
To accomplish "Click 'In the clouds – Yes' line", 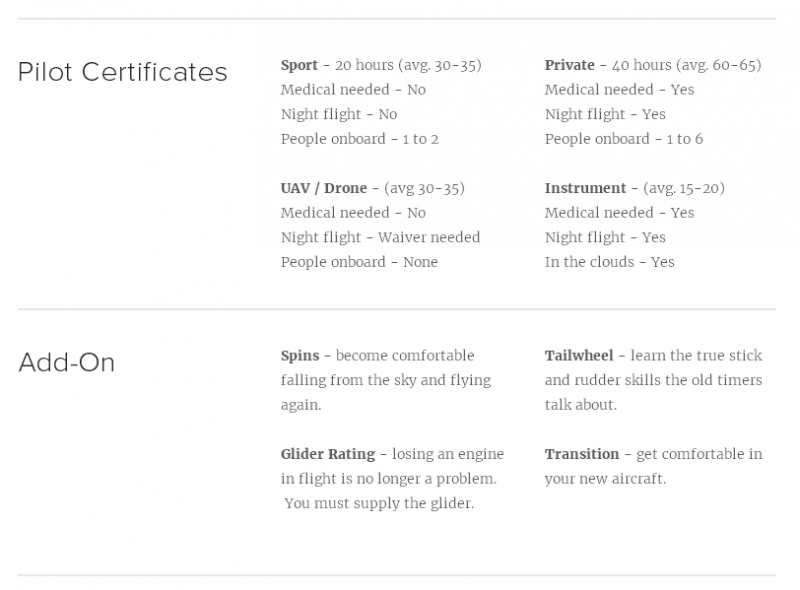I will (x=609, y=262).
